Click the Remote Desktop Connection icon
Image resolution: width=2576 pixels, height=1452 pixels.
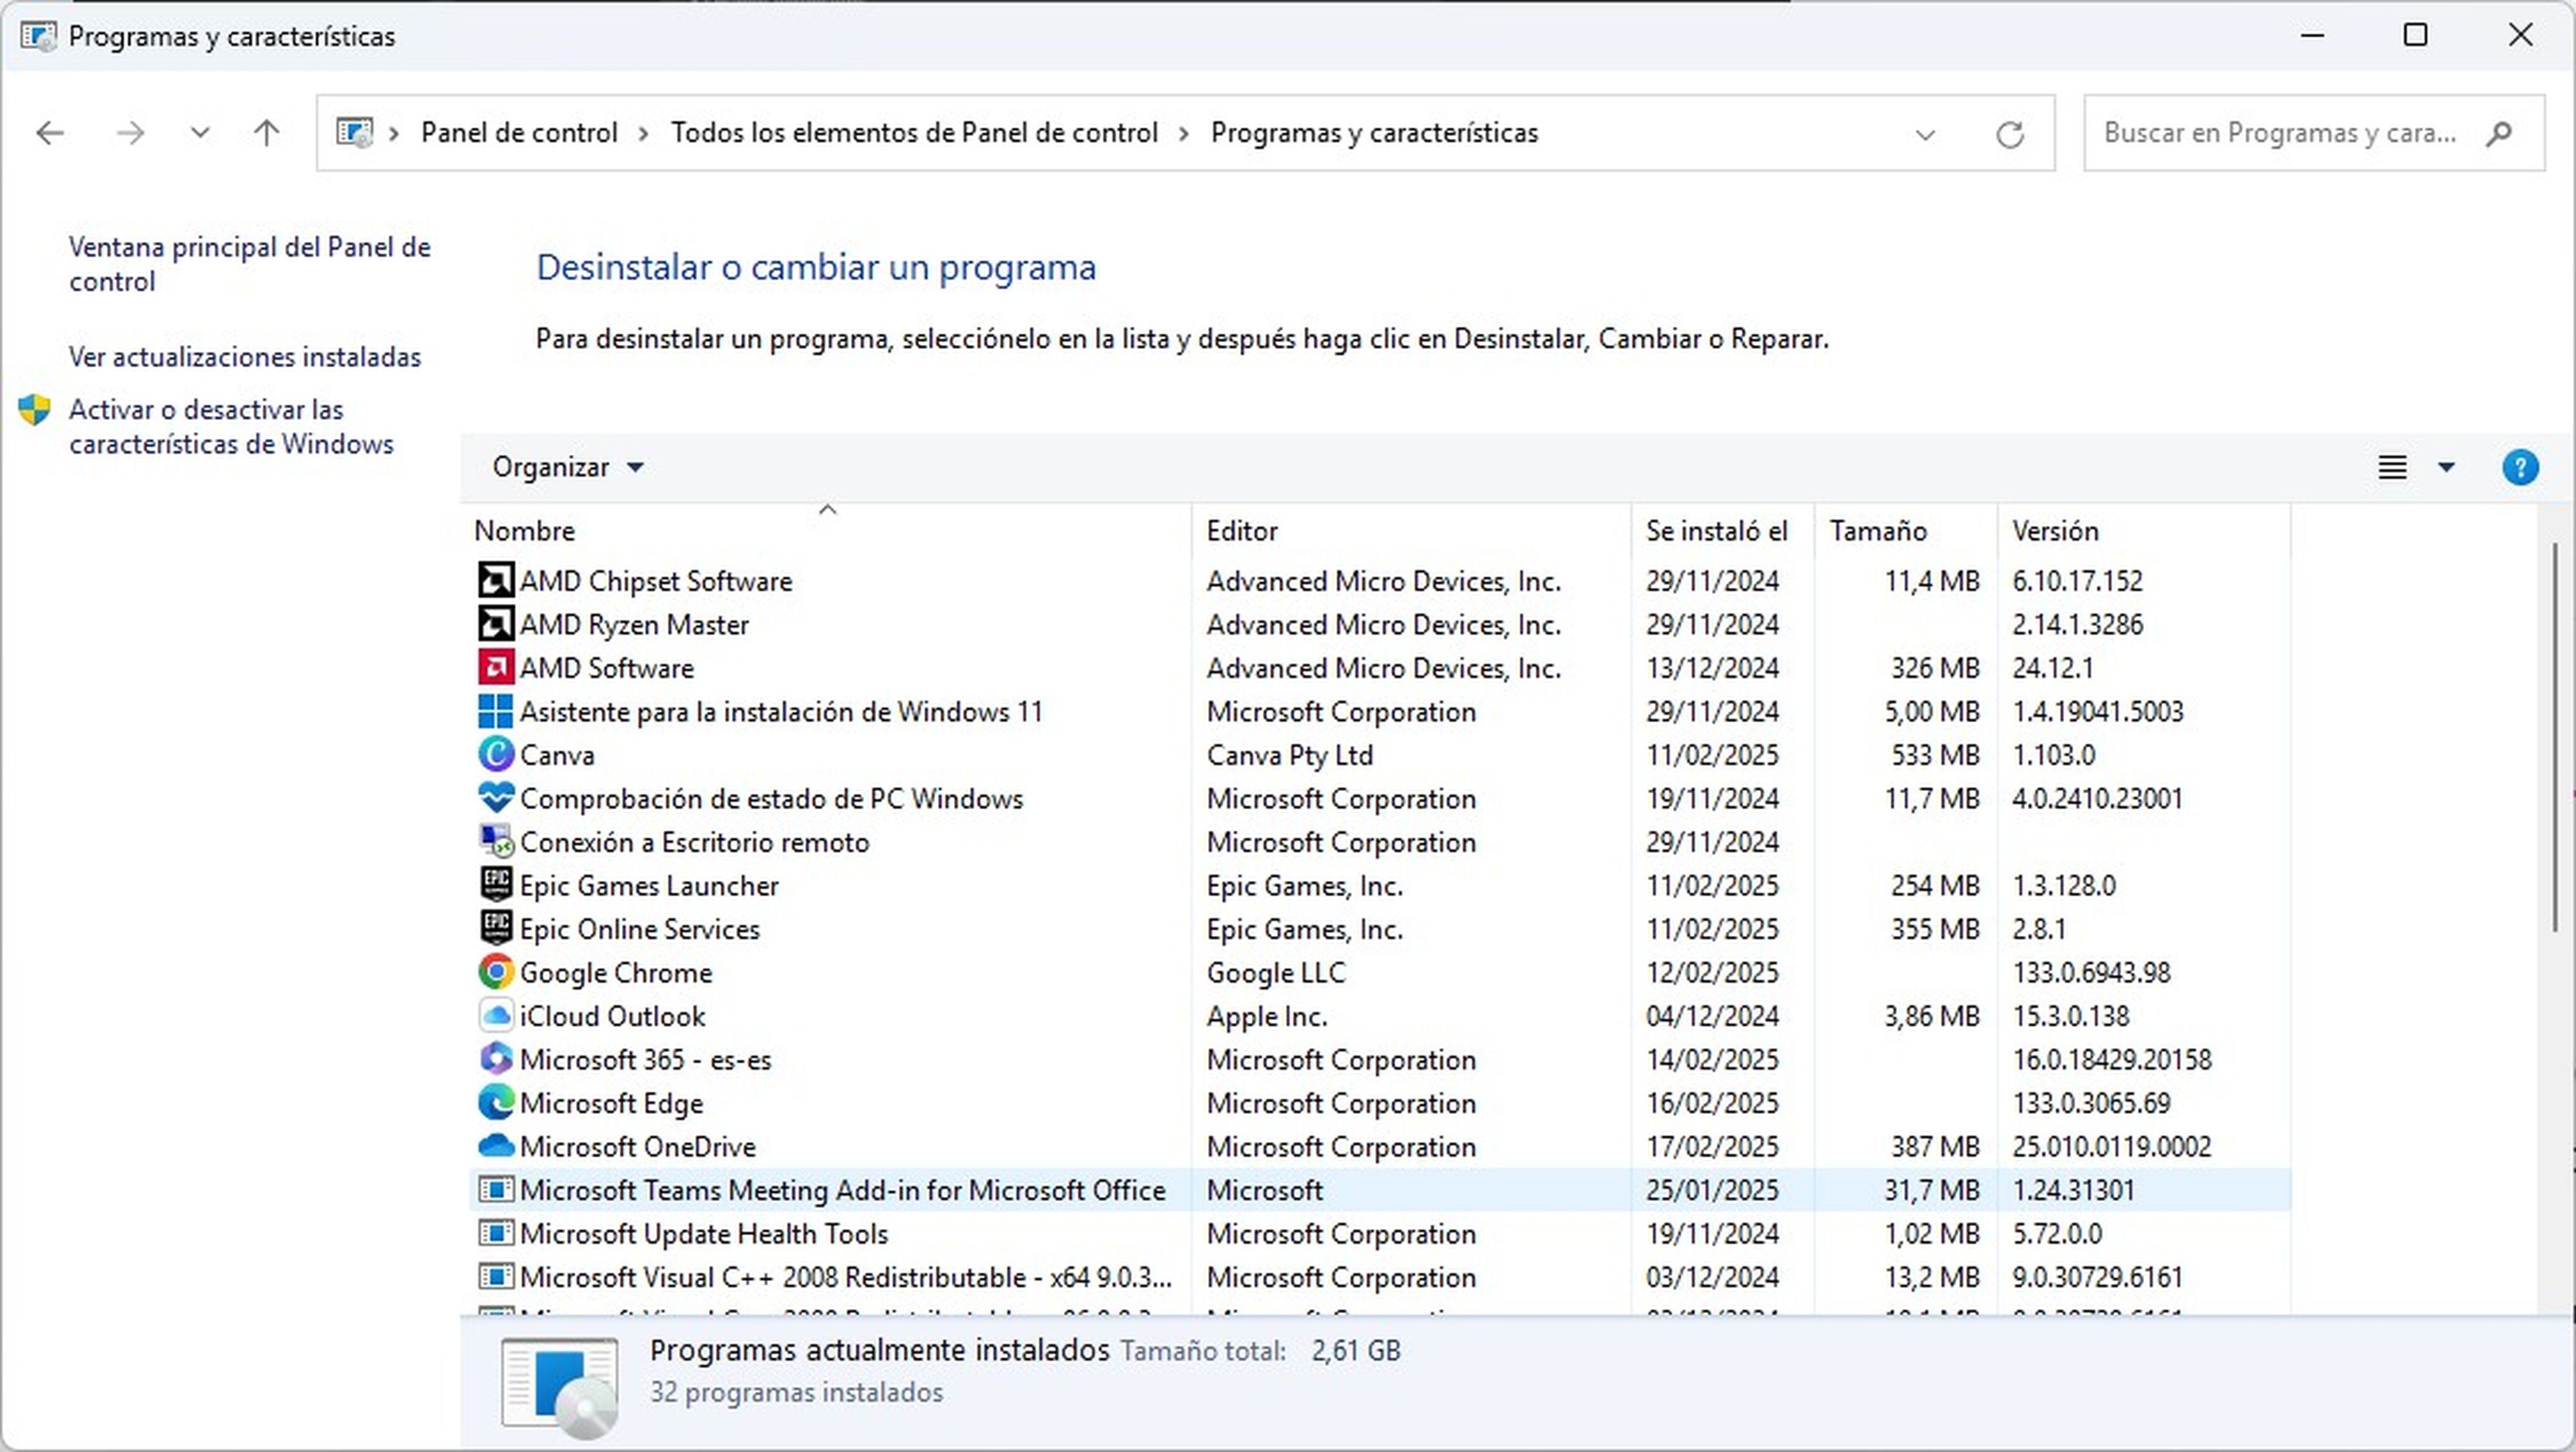496,842
